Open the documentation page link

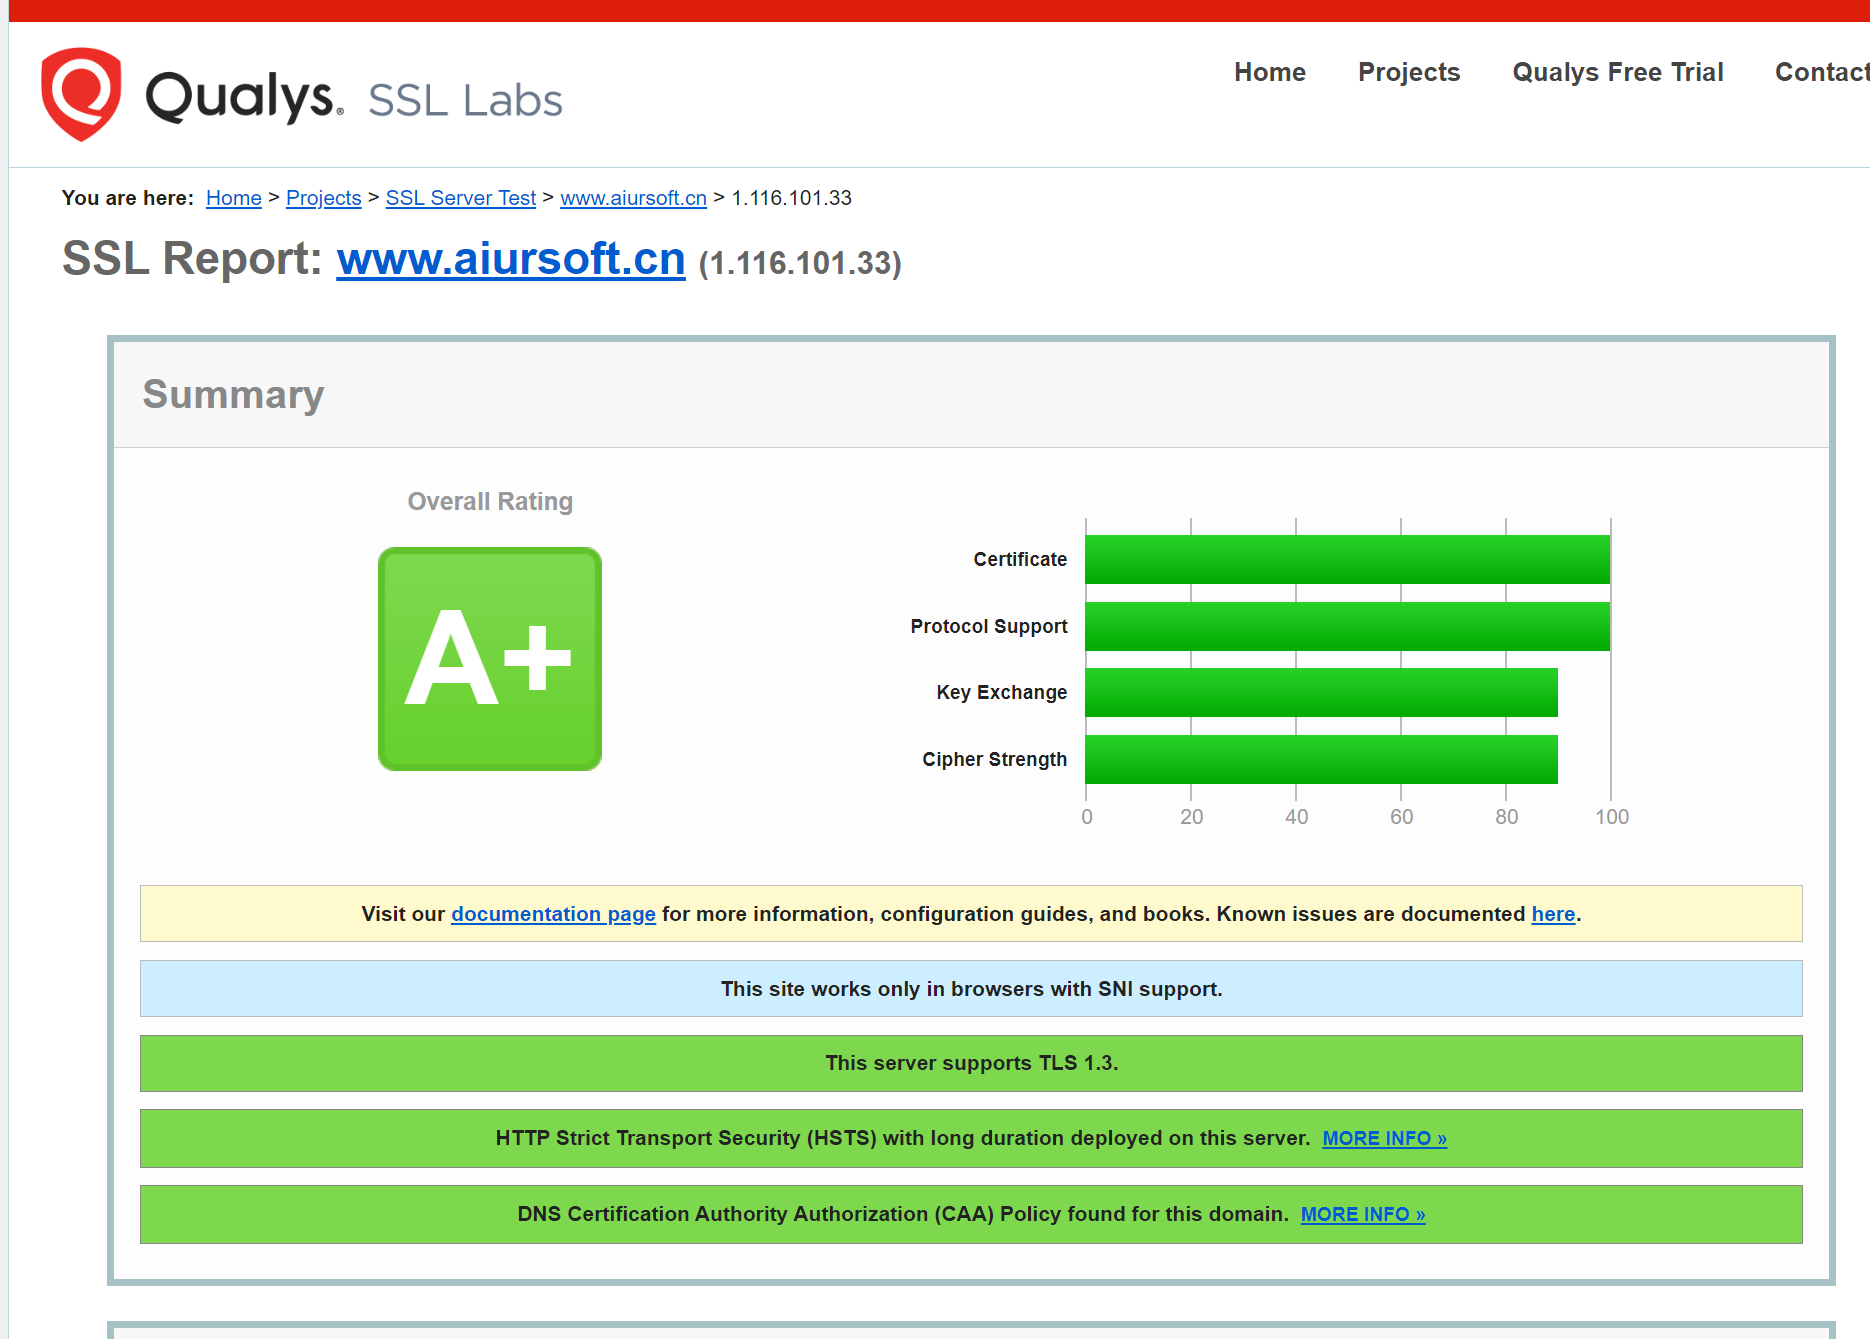[x=553, y=914]
